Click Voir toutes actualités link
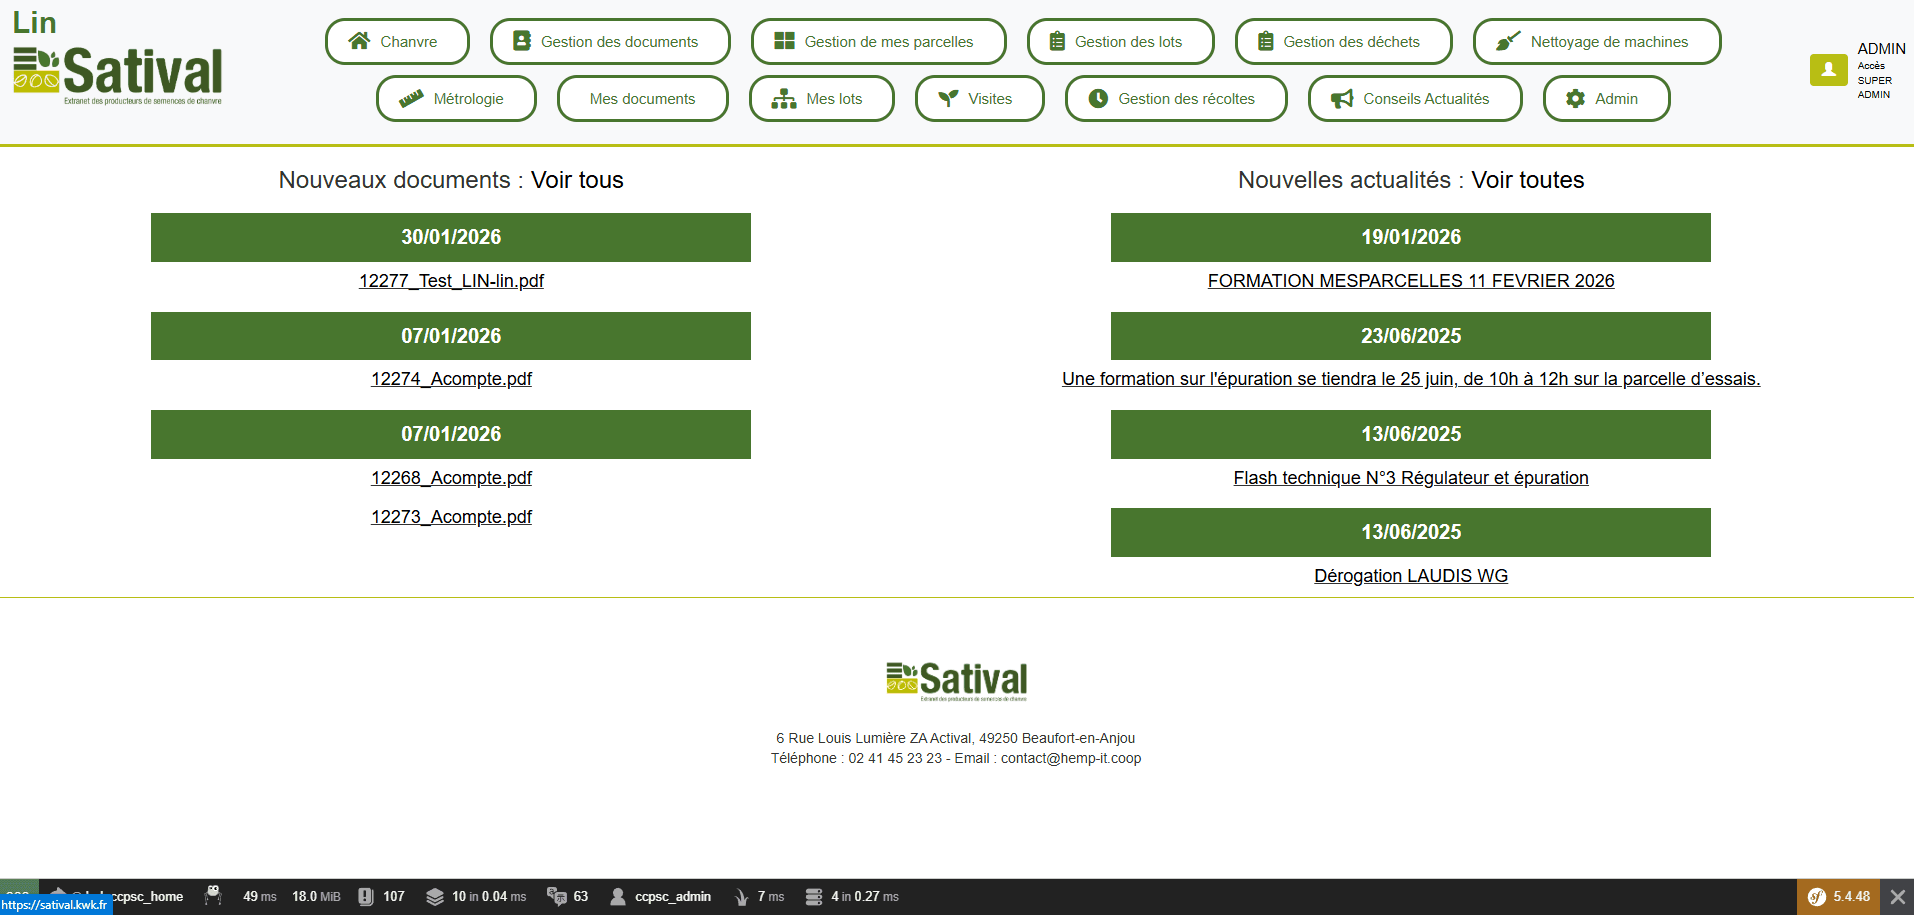This screenshot has height=915, width=1914. click(1527, 180)
